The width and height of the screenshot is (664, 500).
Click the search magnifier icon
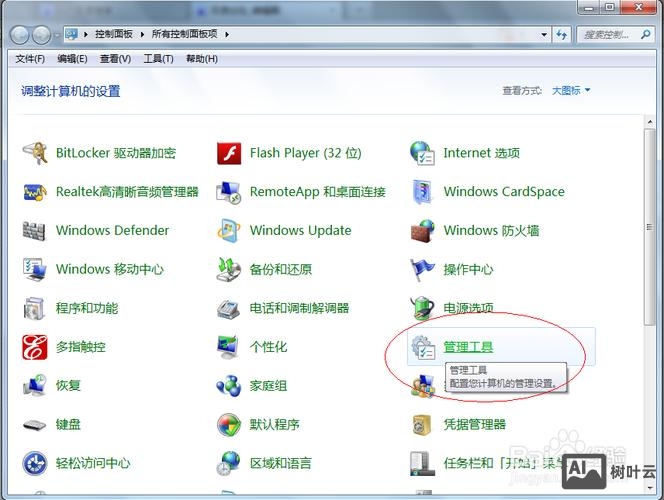646,34
